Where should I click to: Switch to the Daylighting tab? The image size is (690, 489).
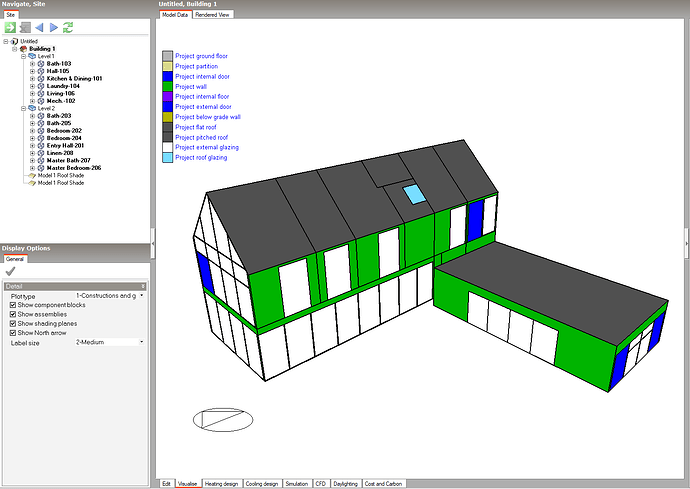tap(345, 484)
